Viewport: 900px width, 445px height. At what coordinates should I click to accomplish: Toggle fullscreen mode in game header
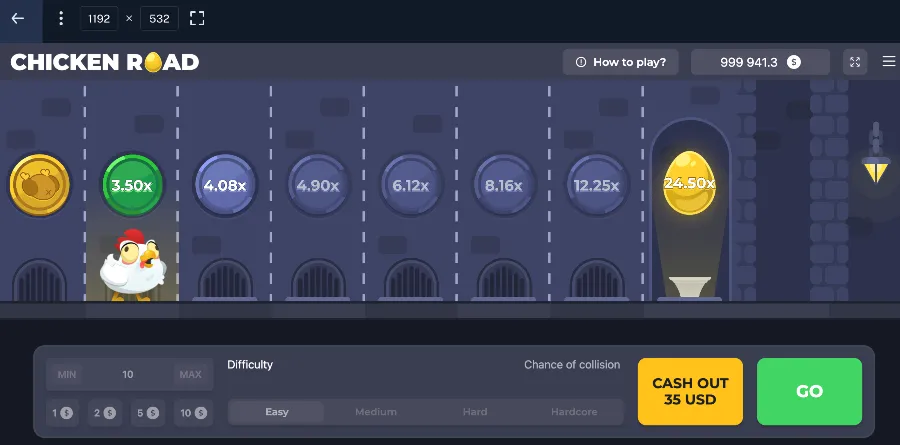click(x=855, y=62)
